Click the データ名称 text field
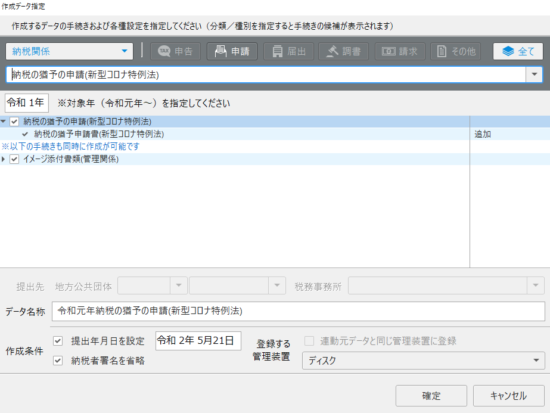 (298, 311)
